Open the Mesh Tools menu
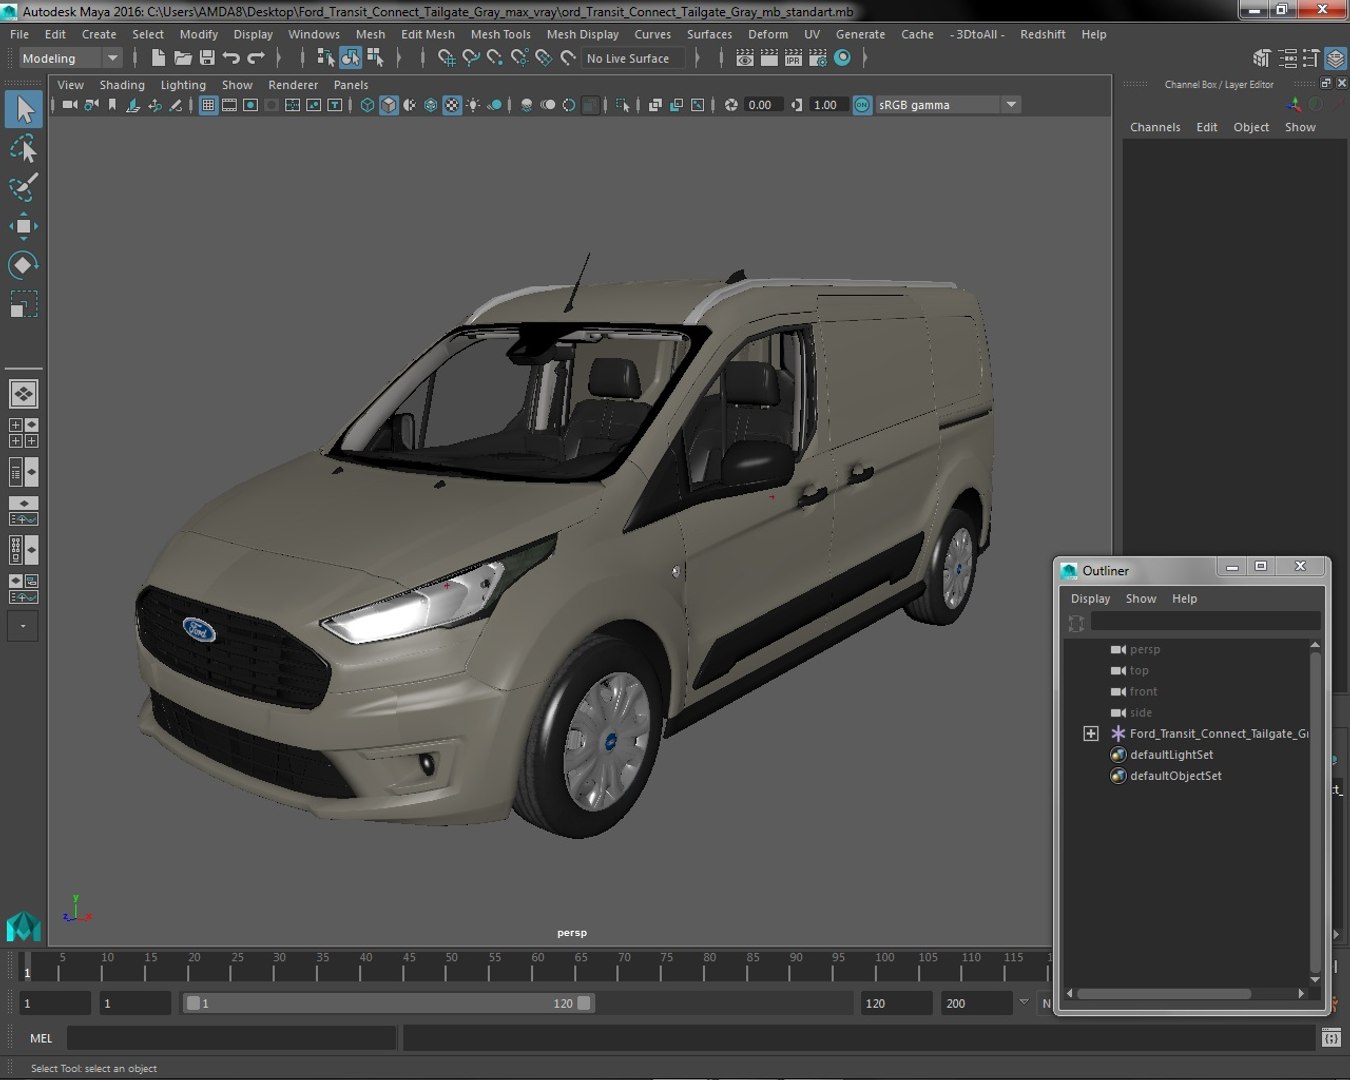The height and width of the screenshot is (1080, 1350). tap(500, 34)
